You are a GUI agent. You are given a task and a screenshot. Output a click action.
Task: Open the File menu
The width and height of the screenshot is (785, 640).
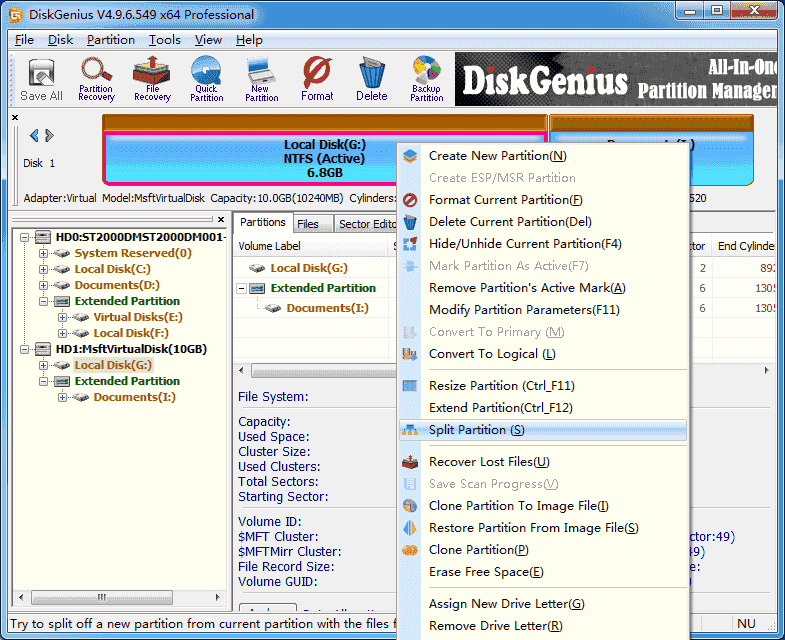click(24, 40)
